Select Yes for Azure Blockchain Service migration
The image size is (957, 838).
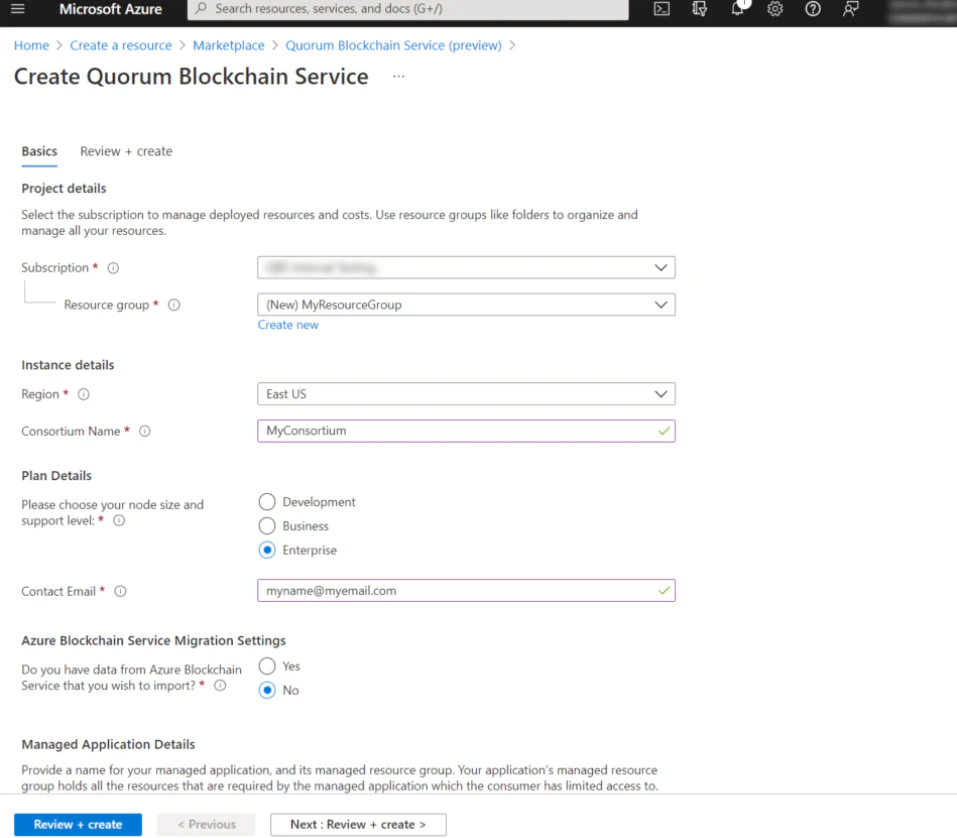[266, 666]
